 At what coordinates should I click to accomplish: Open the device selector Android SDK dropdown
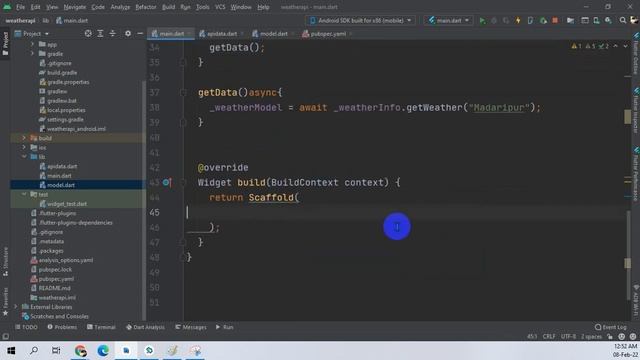[361, 20]
